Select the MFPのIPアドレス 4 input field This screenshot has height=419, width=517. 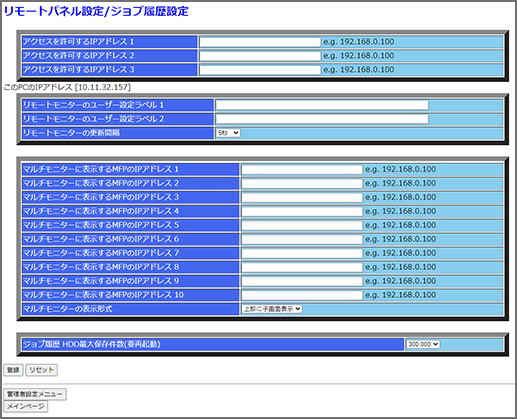click(x=302, y=212)
